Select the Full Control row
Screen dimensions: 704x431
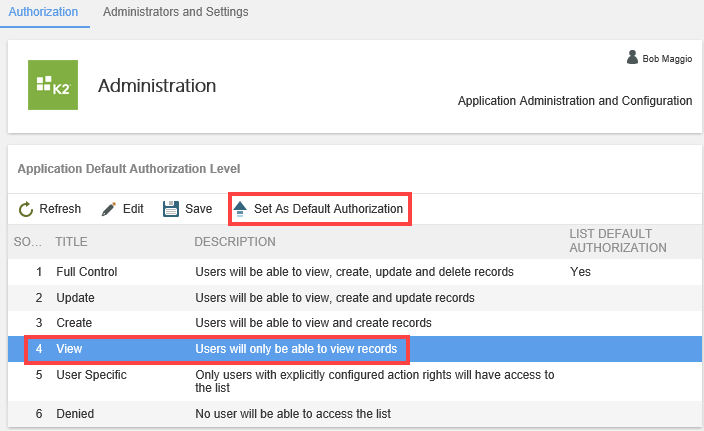87,271
